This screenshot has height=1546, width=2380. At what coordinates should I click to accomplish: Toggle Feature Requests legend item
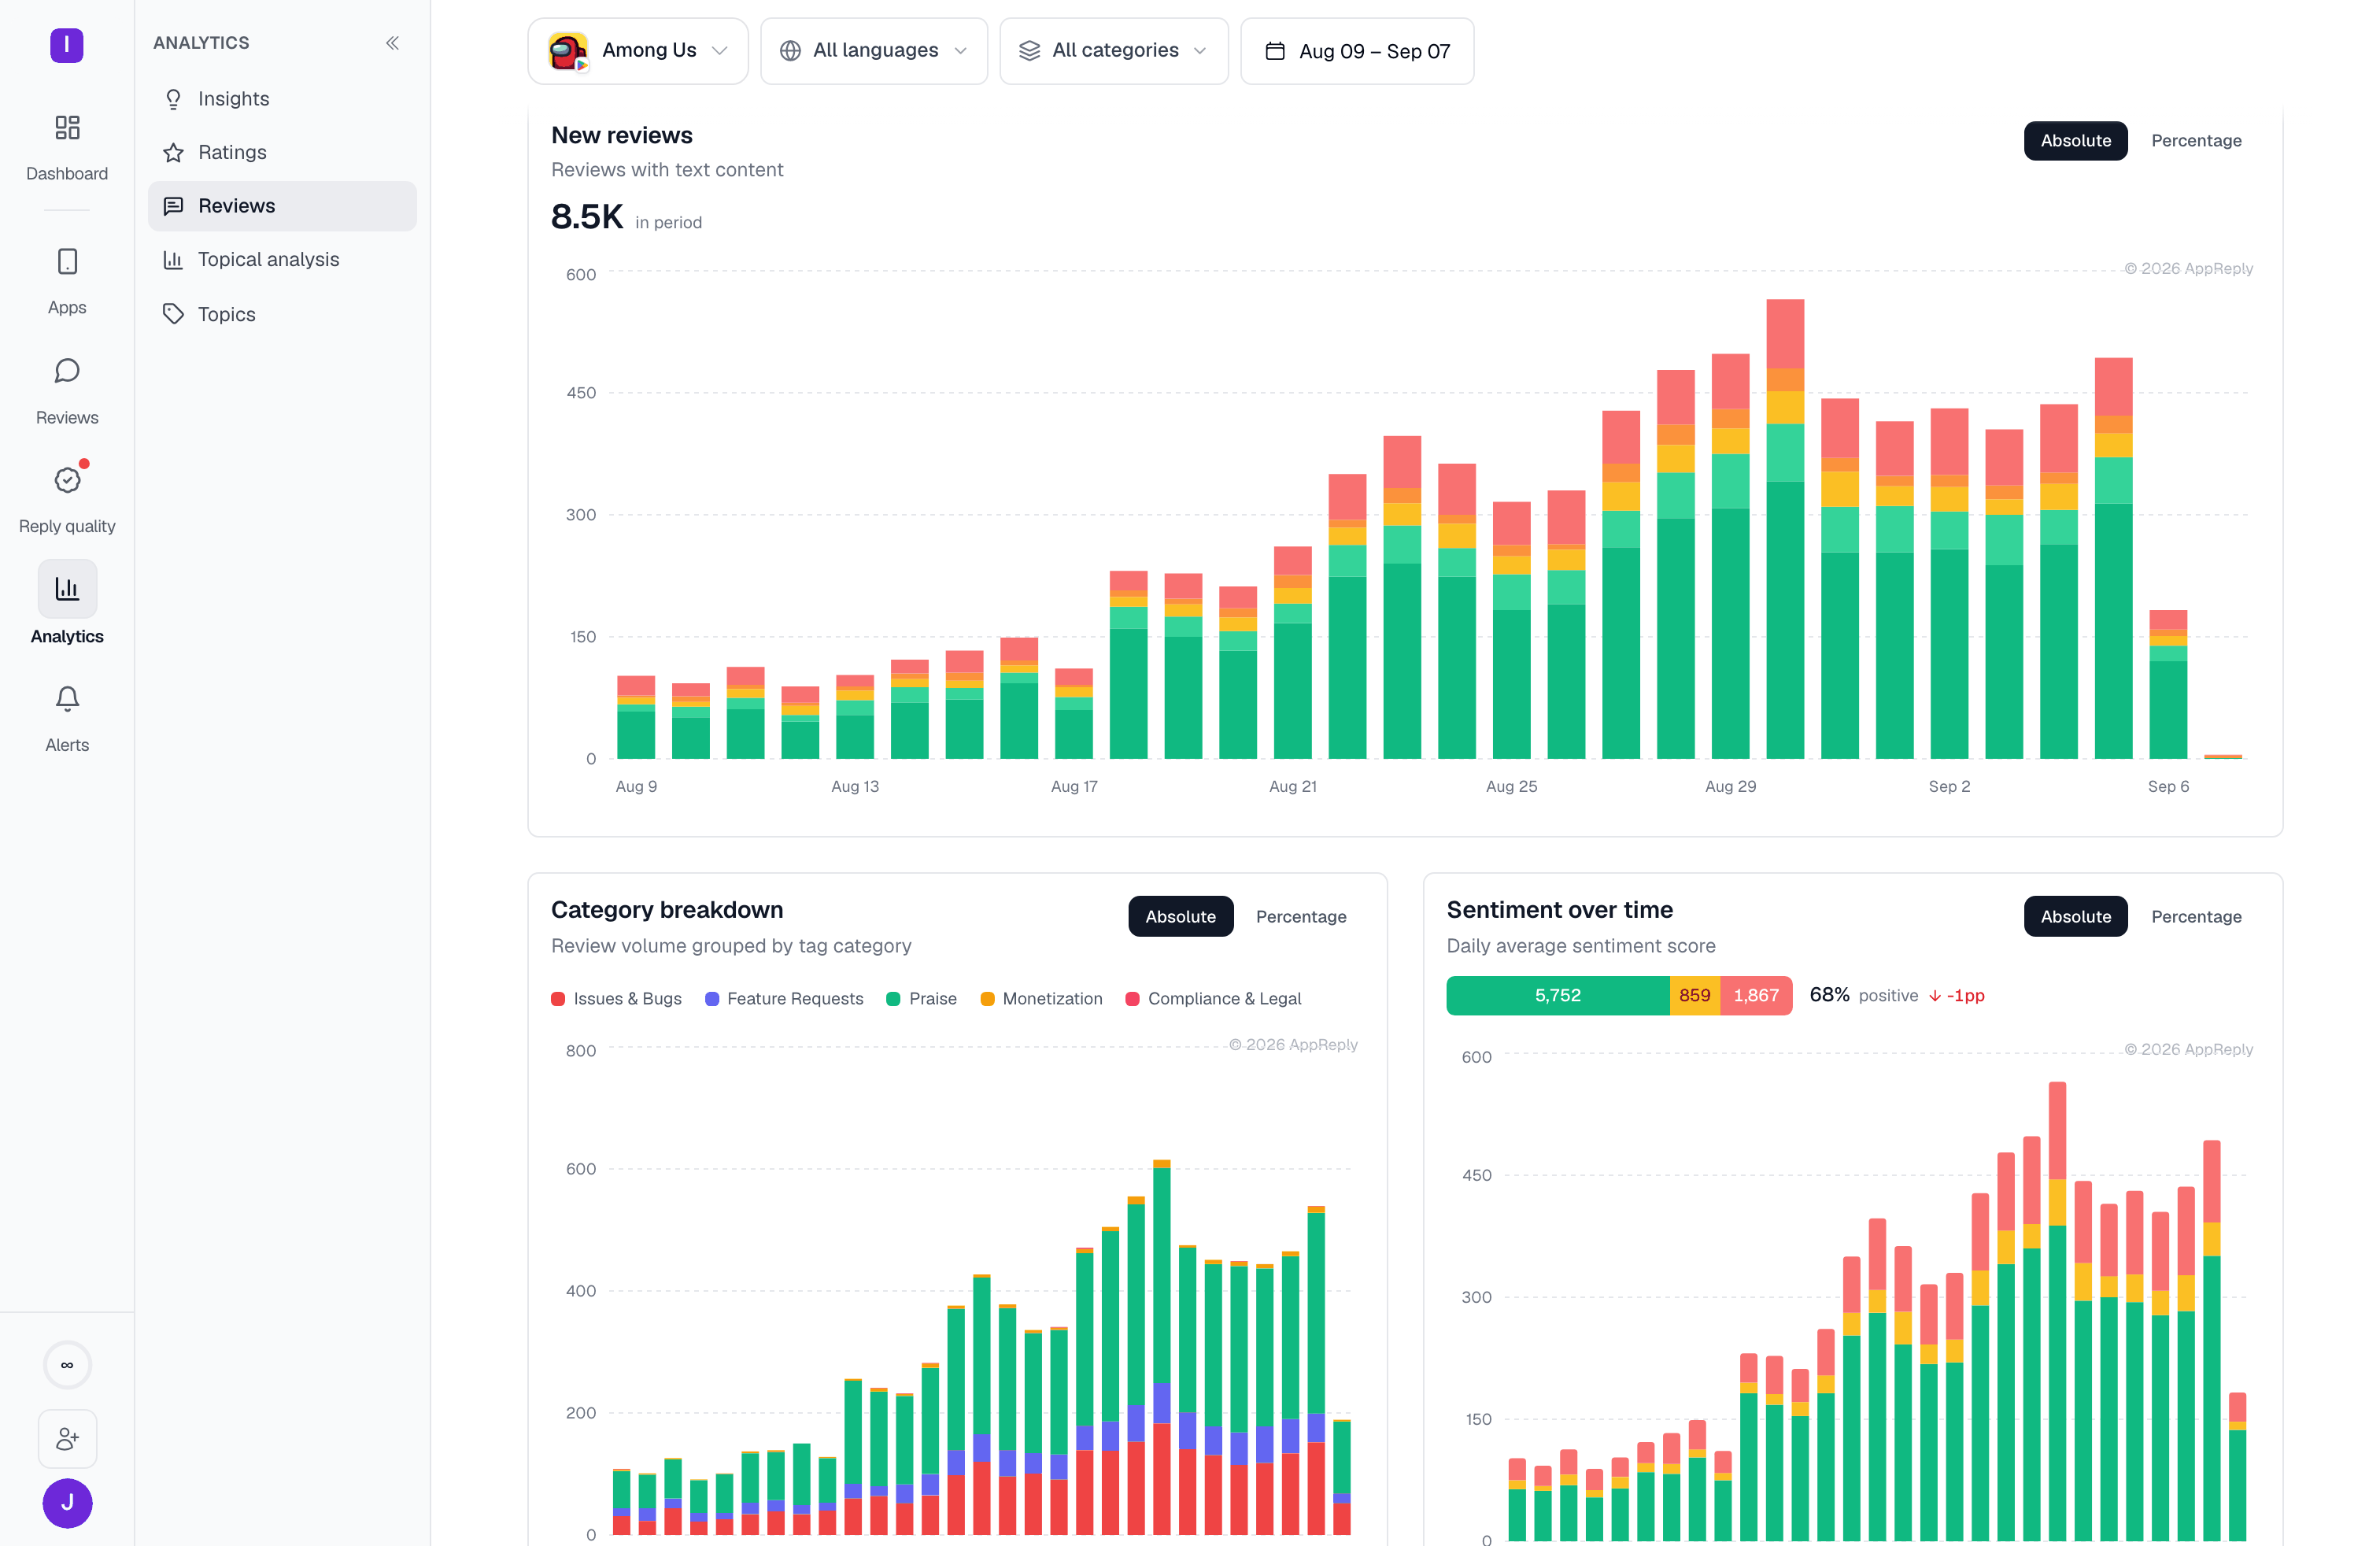pos(784,999)
